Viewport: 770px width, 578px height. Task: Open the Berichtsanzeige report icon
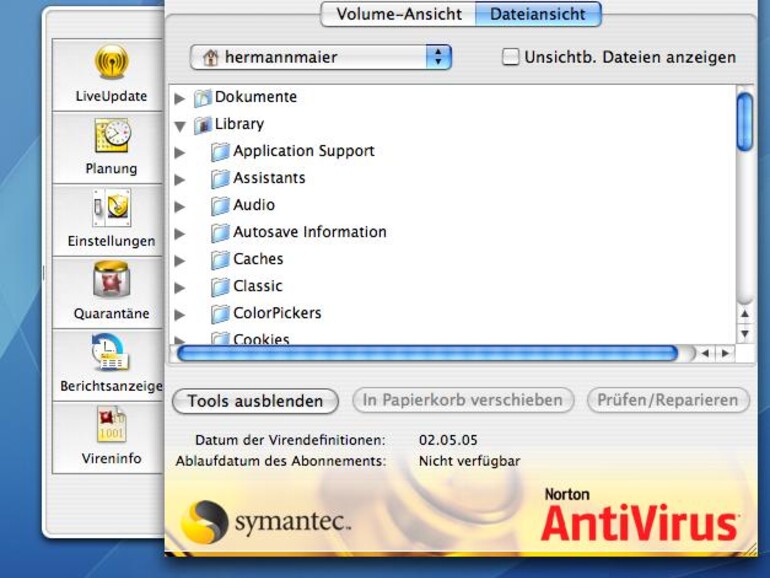(110, 352)
